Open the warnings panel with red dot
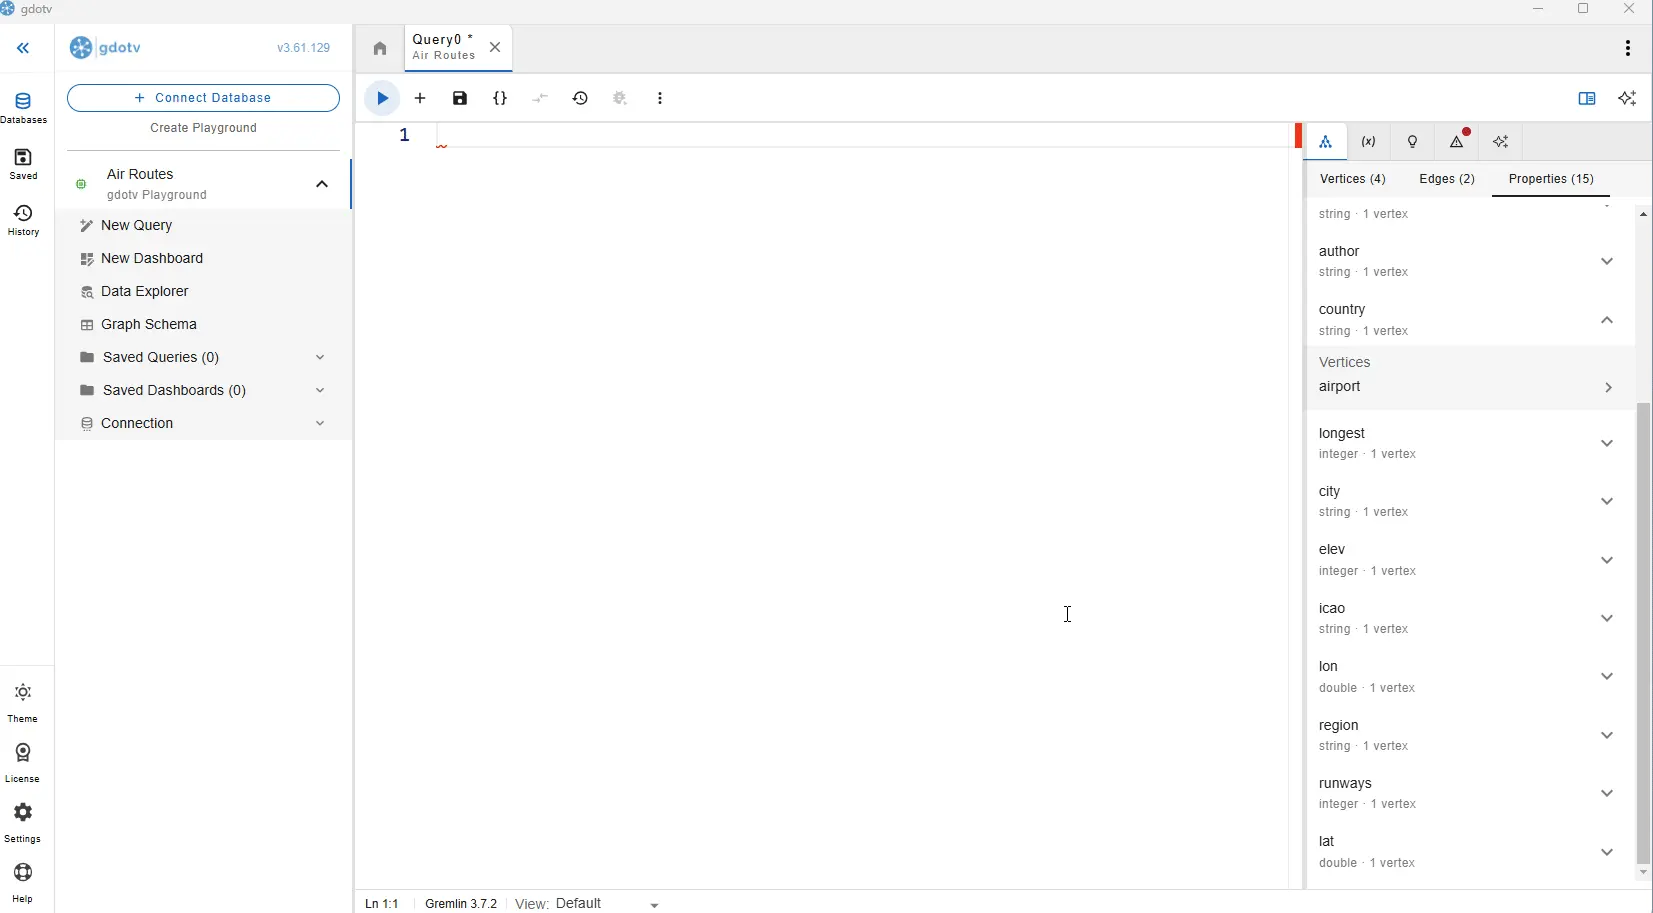 [1457, 142]
